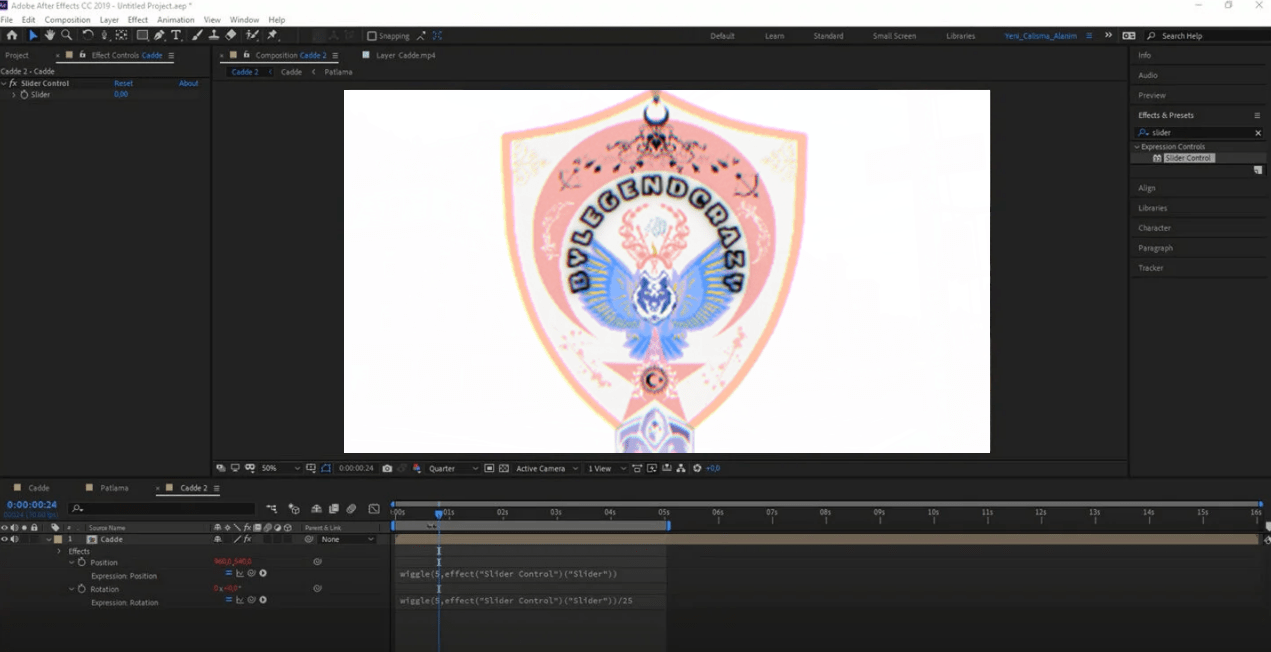Toggle the Position expression enable equals sign

(x=228, y=574)
